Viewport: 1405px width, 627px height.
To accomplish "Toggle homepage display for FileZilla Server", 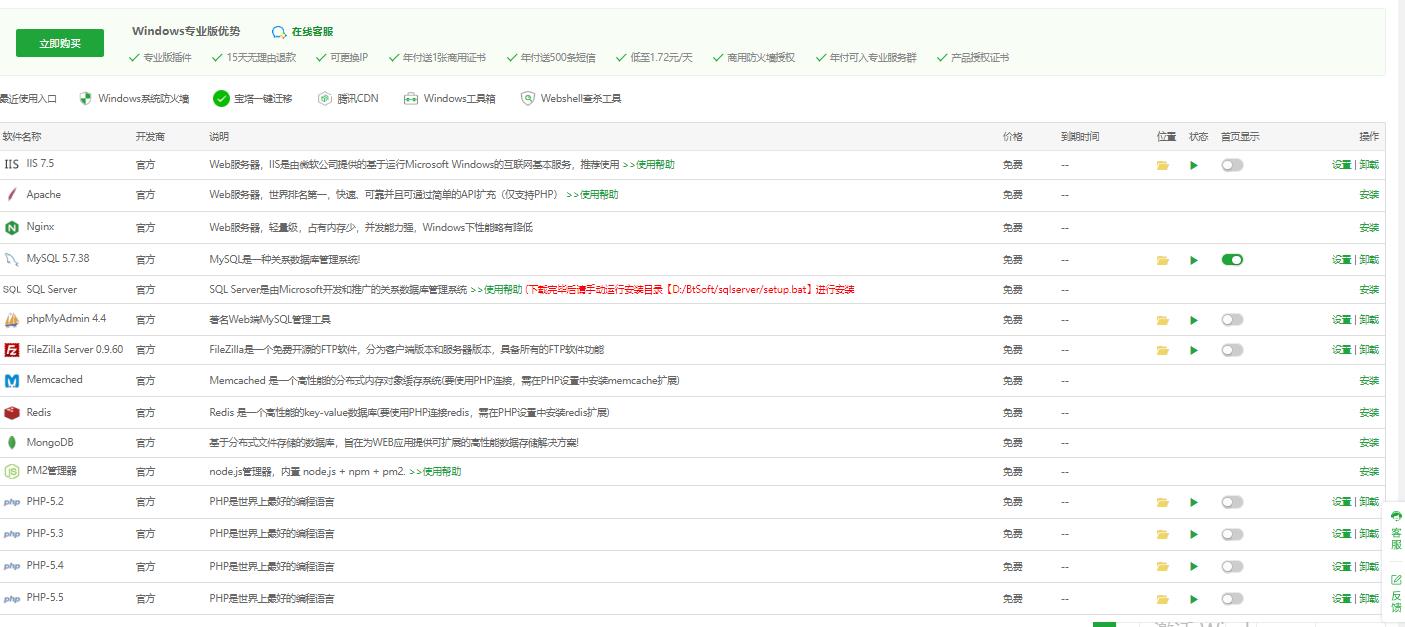I will coord(1232,350).
